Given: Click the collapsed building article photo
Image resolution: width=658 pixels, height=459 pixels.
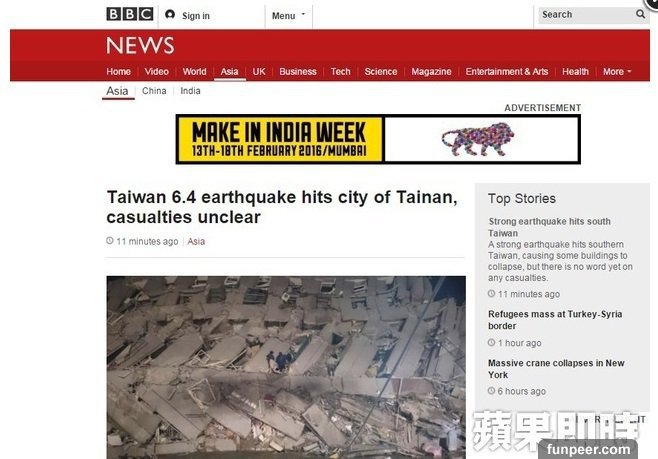Looking at the screenshot, I should pyautogui.click(x=286, y=367).
